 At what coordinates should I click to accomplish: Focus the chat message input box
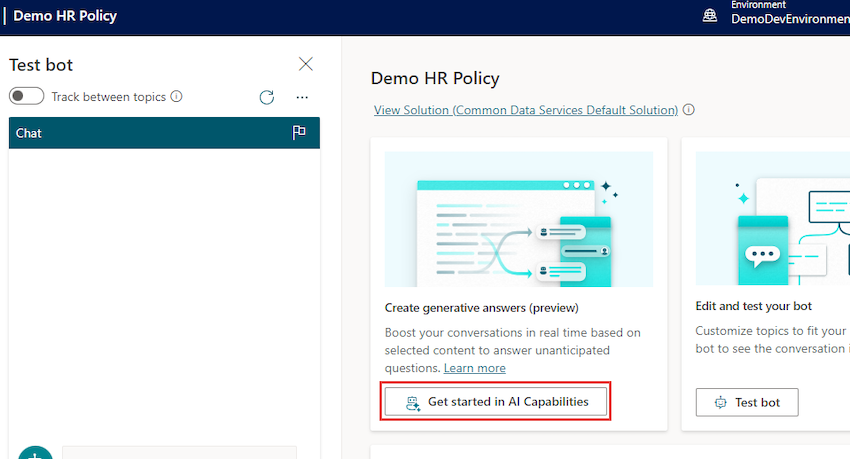[180, 453]
